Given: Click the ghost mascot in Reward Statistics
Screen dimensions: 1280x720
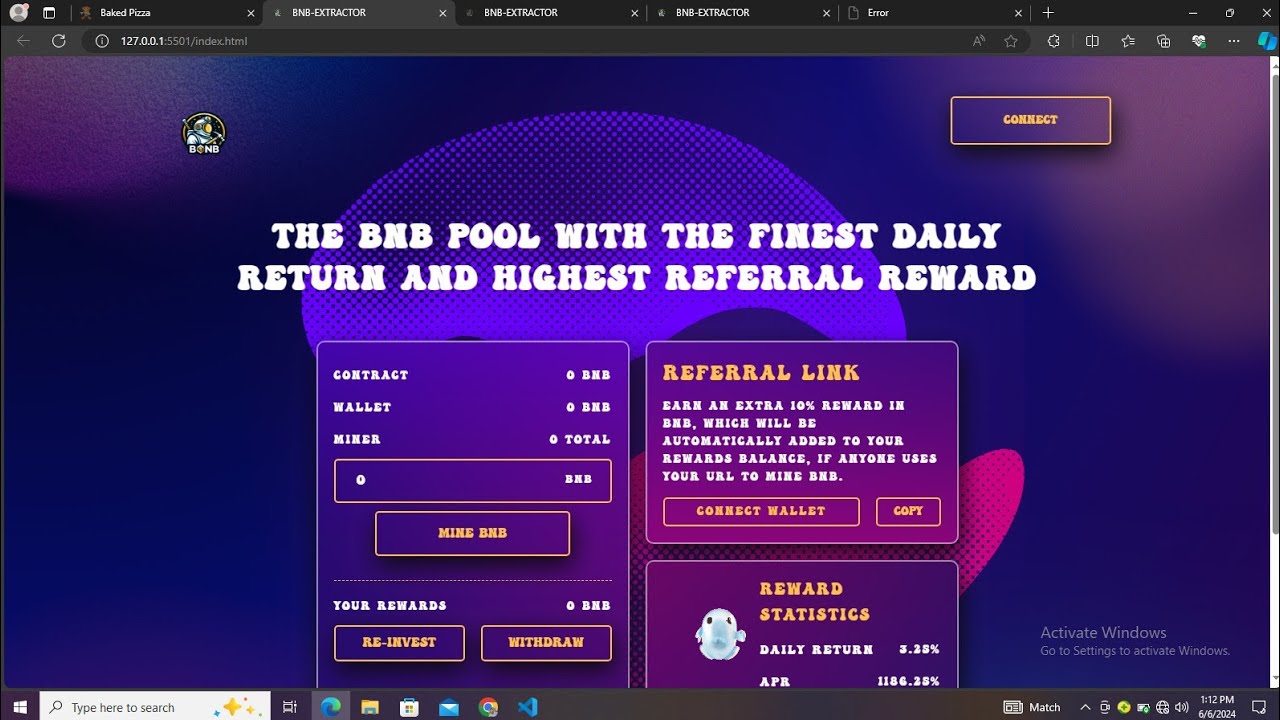Looking at the screenshot, I should [x=718, y=634].
